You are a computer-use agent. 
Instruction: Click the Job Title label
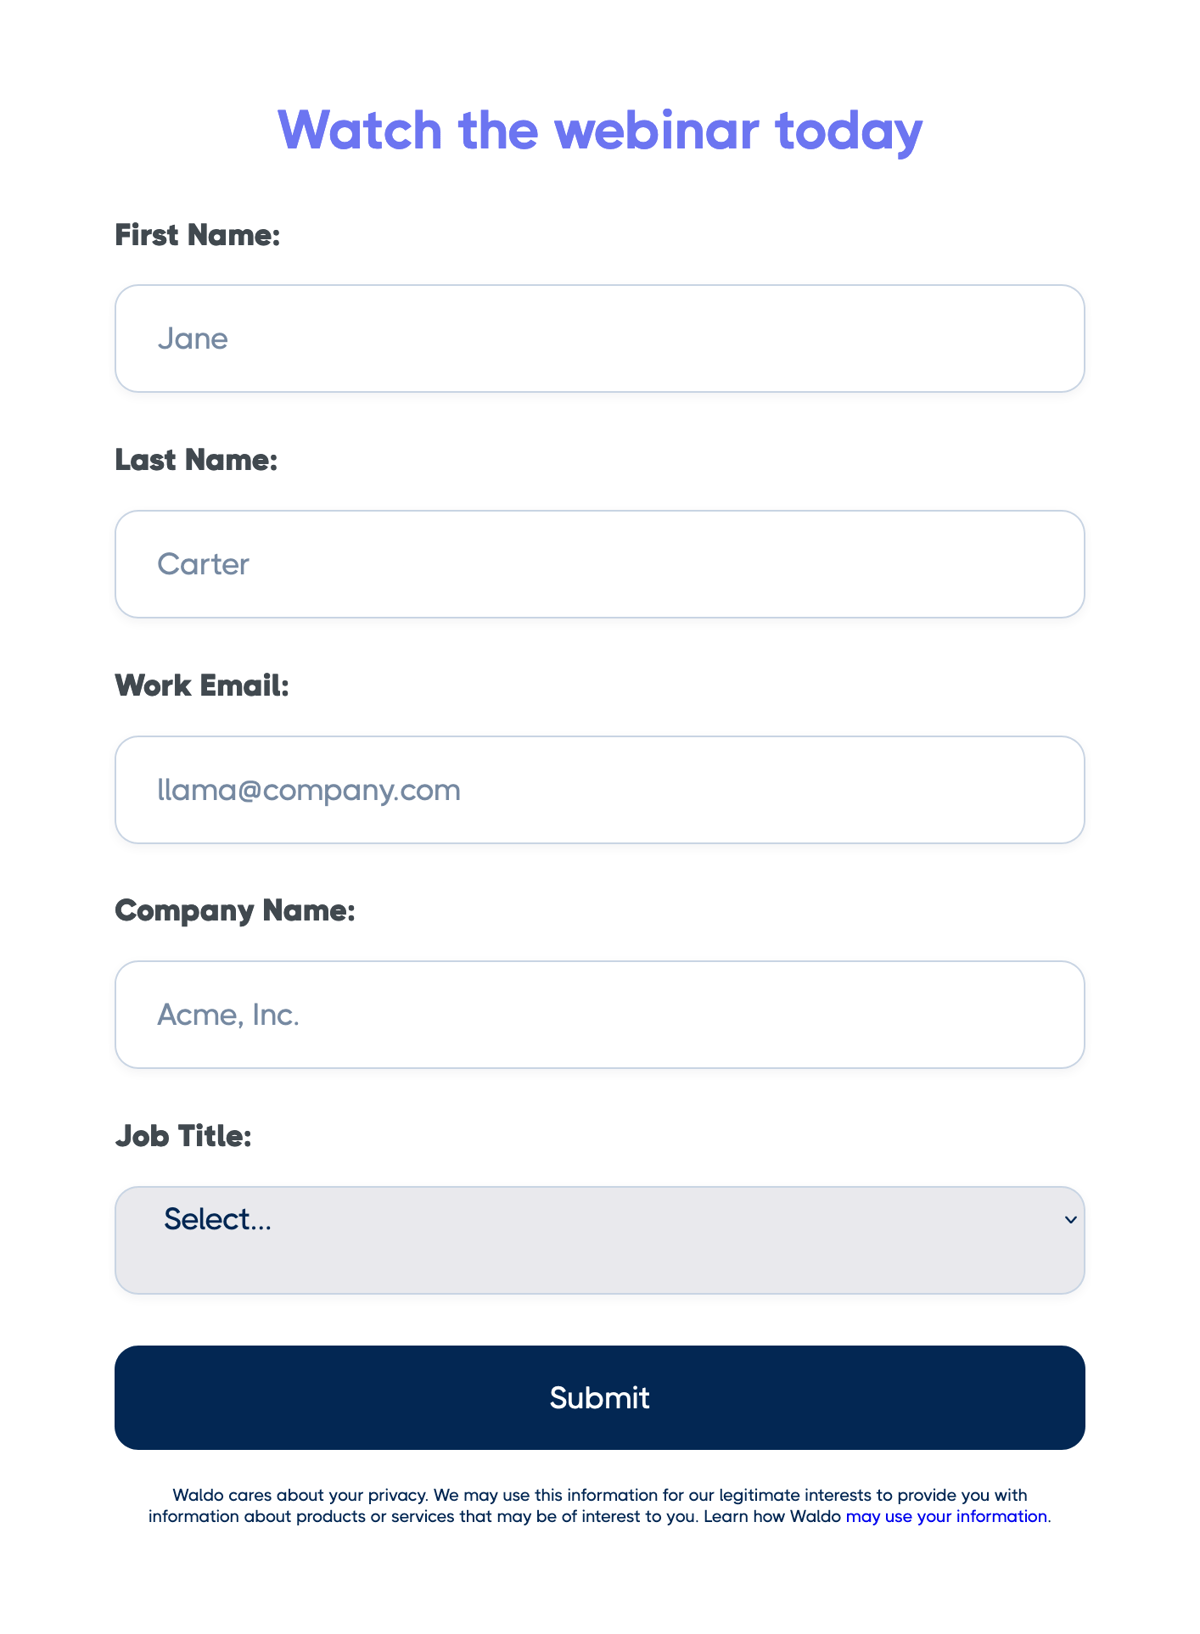[x=184, y=1136]
